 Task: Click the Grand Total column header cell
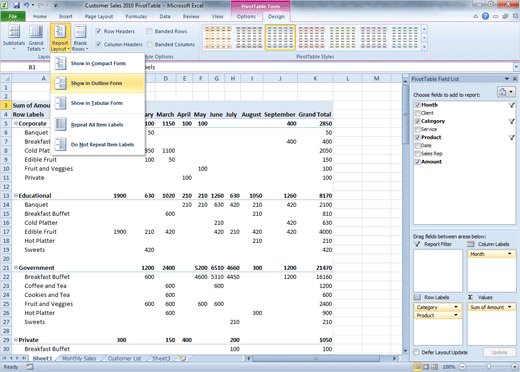tap(315, 114)
